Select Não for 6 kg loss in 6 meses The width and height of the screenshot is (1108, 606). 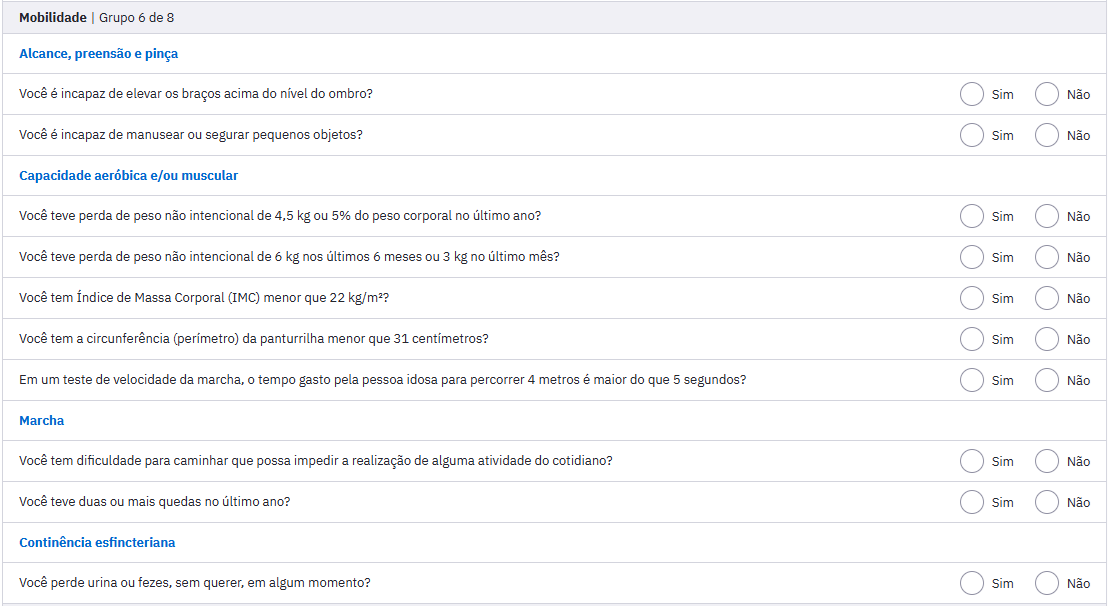(1047, 257)
